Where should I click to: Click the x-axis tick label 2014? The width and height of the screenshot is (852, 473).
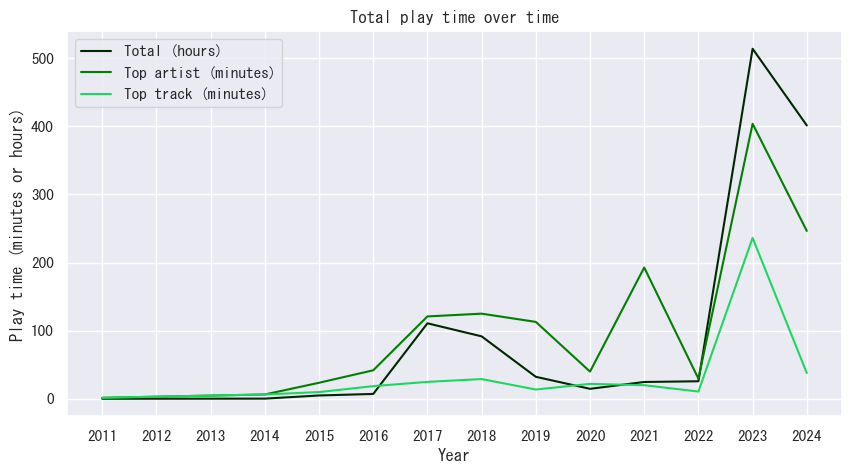click(265, 436)
